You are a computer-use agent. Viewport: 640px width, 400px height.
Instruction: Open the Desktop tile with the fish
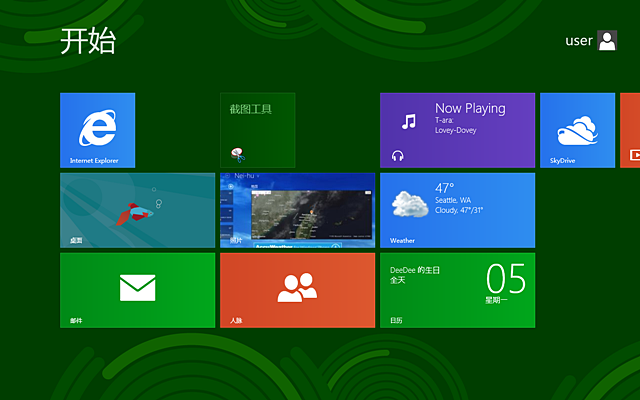pyautogui.click(x=138, y=210)
